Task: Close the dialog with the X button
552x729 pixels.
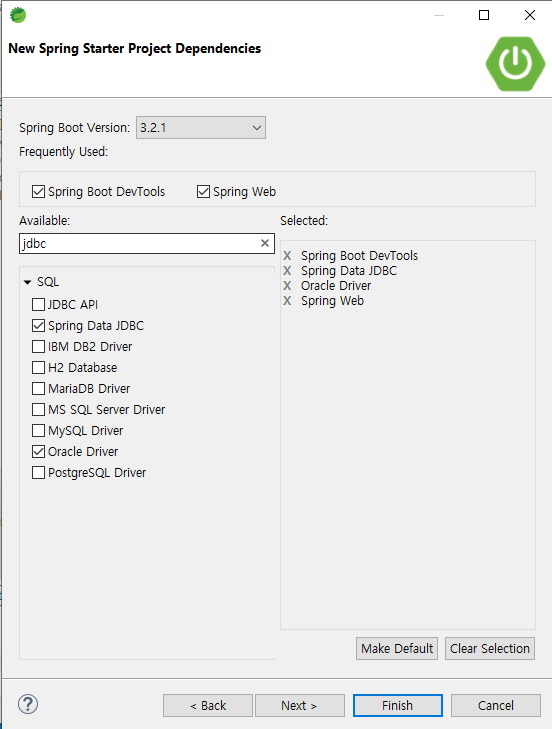Action: (530, 15)
